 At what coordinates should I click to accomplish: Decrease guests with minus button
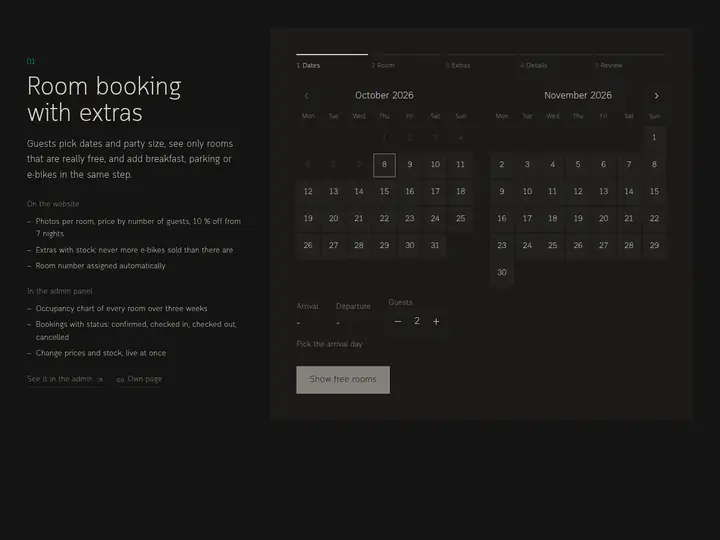398,321
